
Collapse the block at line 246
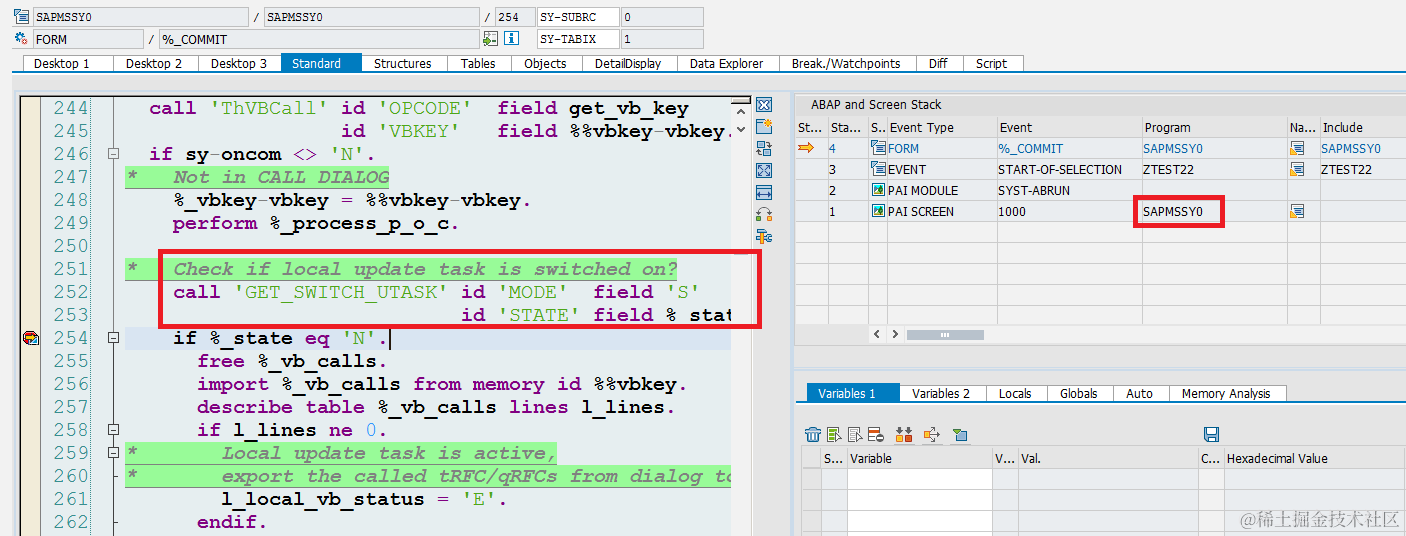click(113, 154)
